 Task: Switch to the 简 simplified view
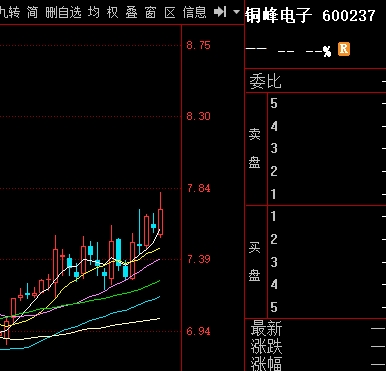pyautogui.click(x=32, y=13)
